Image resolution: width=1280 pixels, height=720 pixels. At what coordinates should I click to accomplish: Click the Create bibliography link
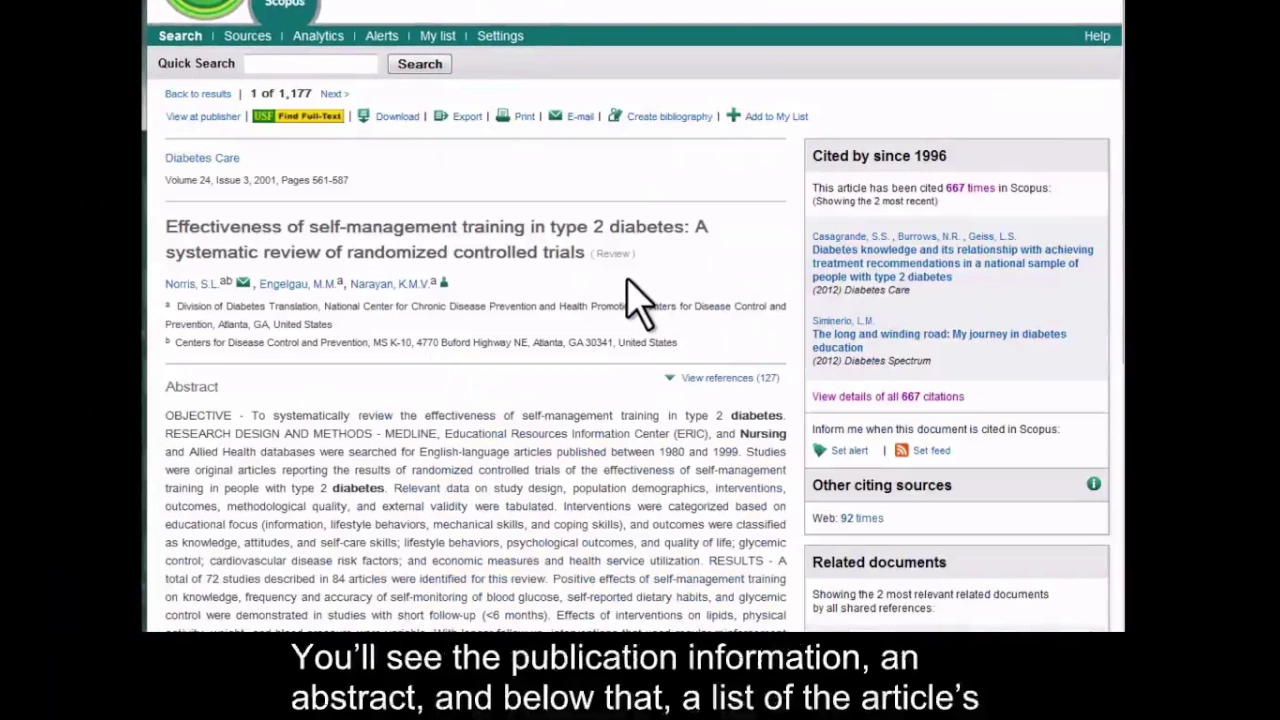(669, 117)
